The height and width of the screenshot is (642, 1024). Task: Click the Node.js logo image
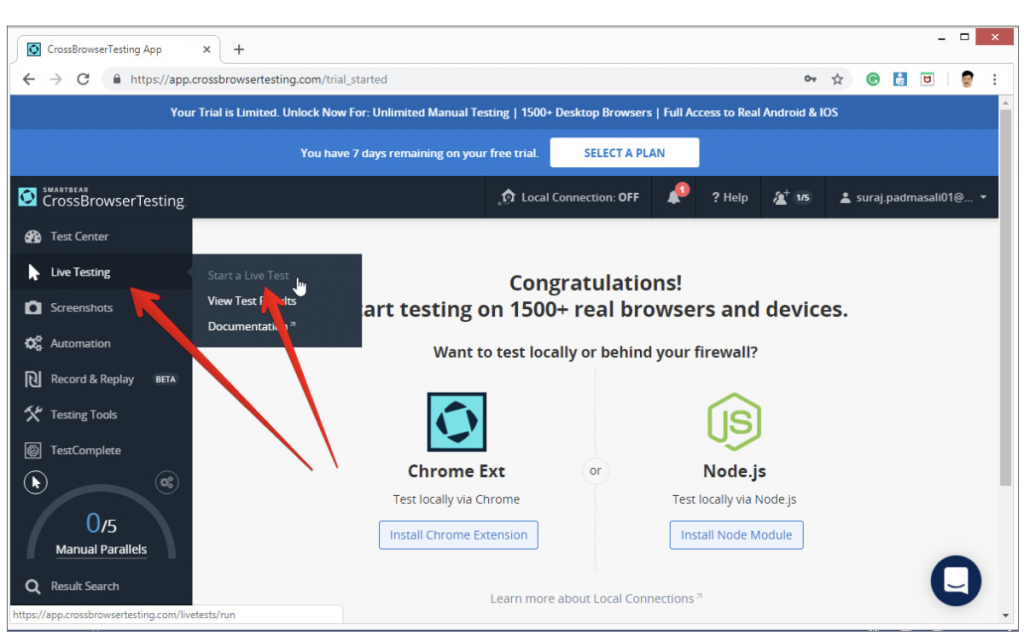[x=734, y=422]
